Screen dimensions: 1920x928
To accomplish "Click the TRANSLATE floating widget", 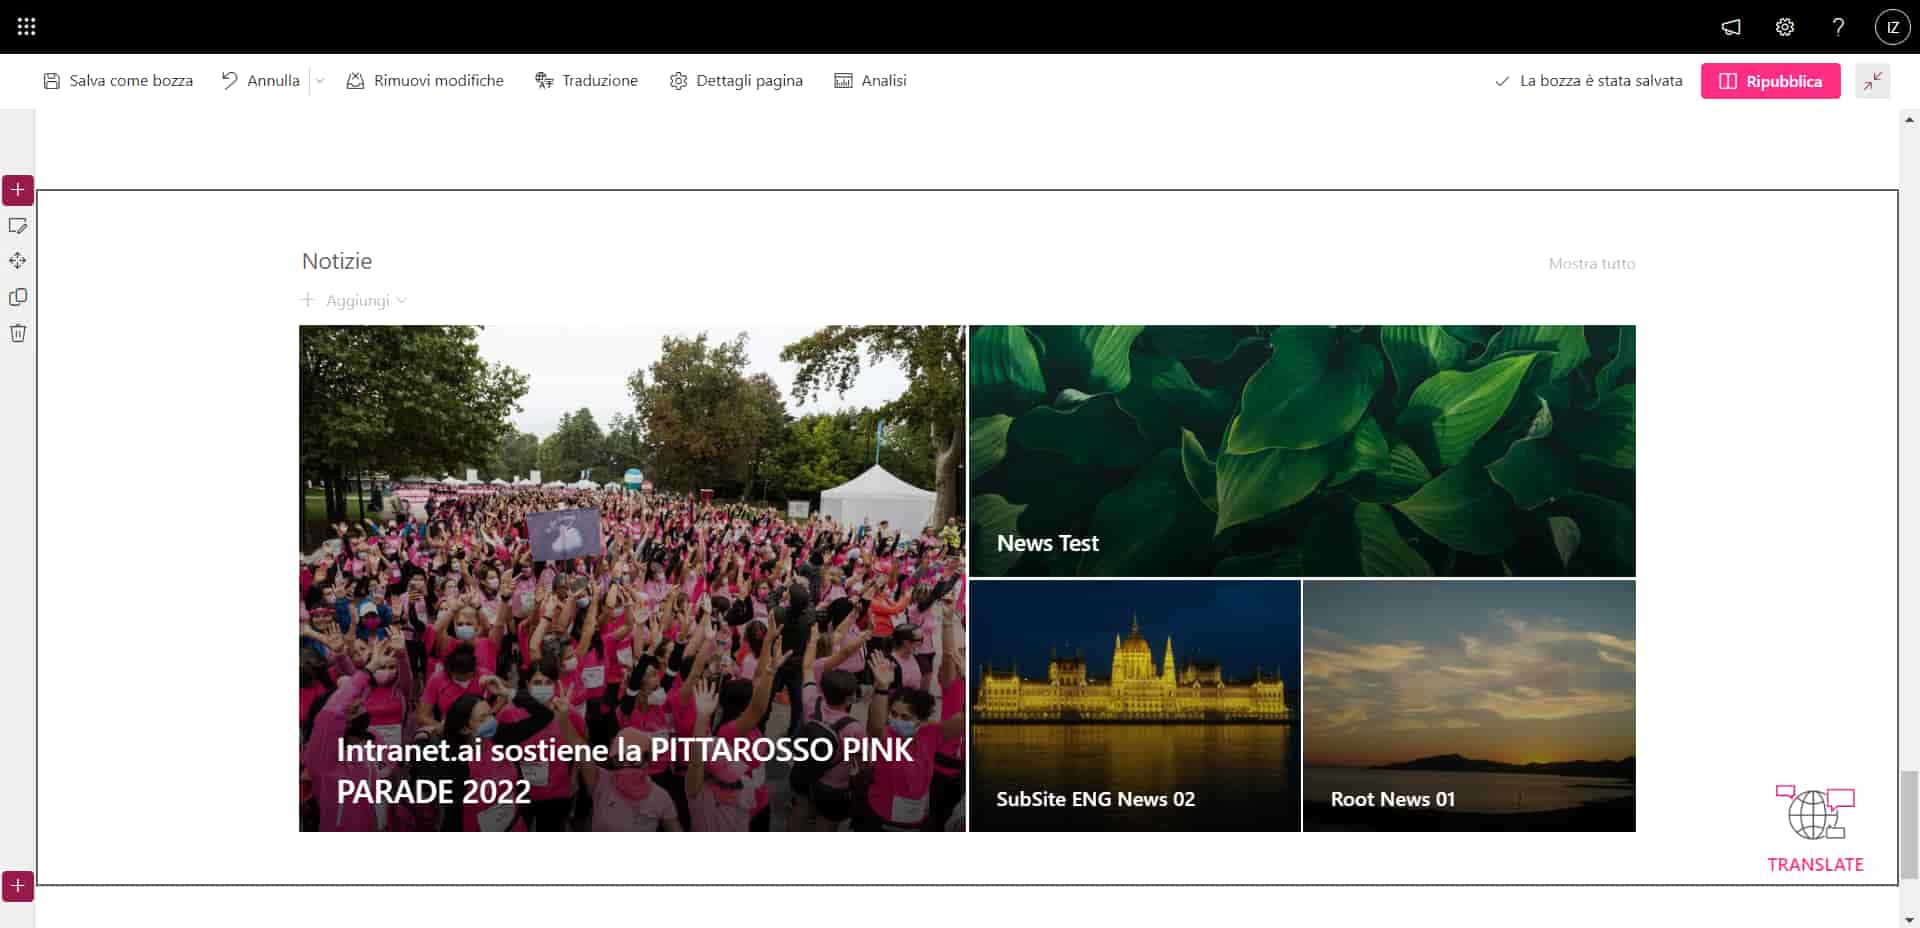I will (x=1815, y=829).
